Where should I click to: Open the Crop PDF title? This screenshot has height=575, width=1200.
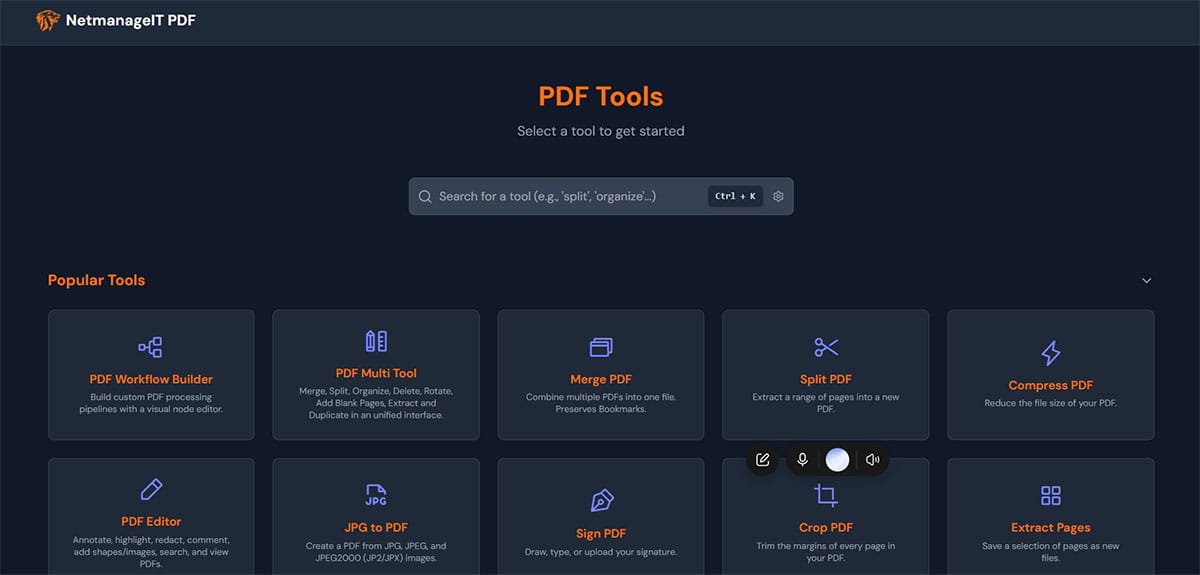click(826, 527)
